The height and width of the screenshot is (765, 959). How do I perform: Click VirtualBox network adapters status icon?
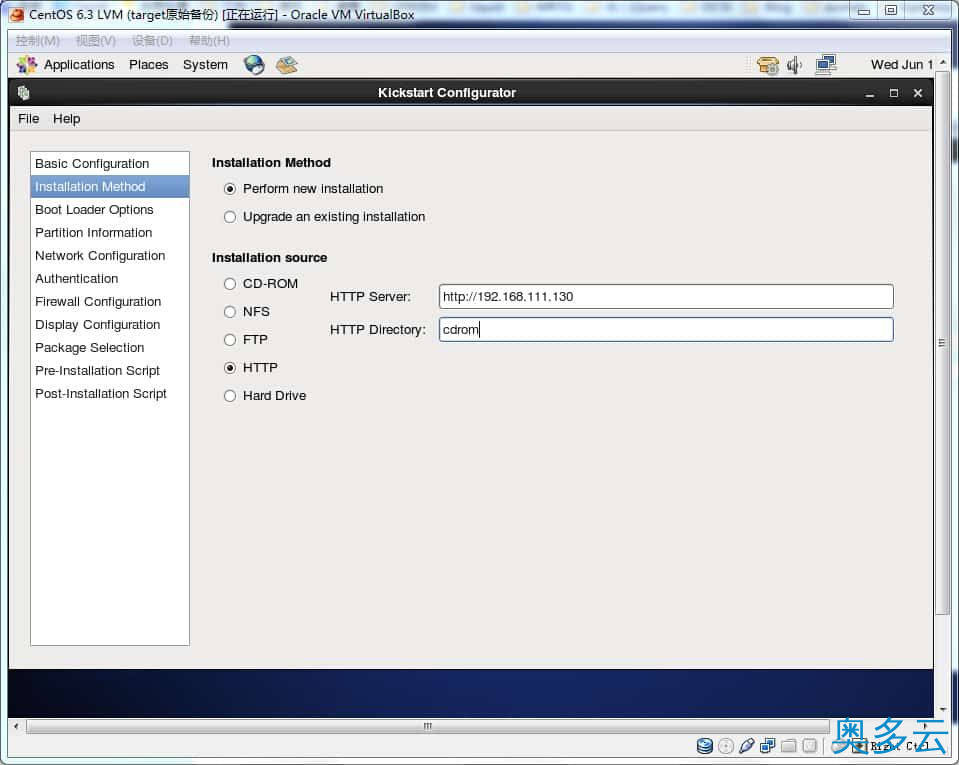coord(768,745)
